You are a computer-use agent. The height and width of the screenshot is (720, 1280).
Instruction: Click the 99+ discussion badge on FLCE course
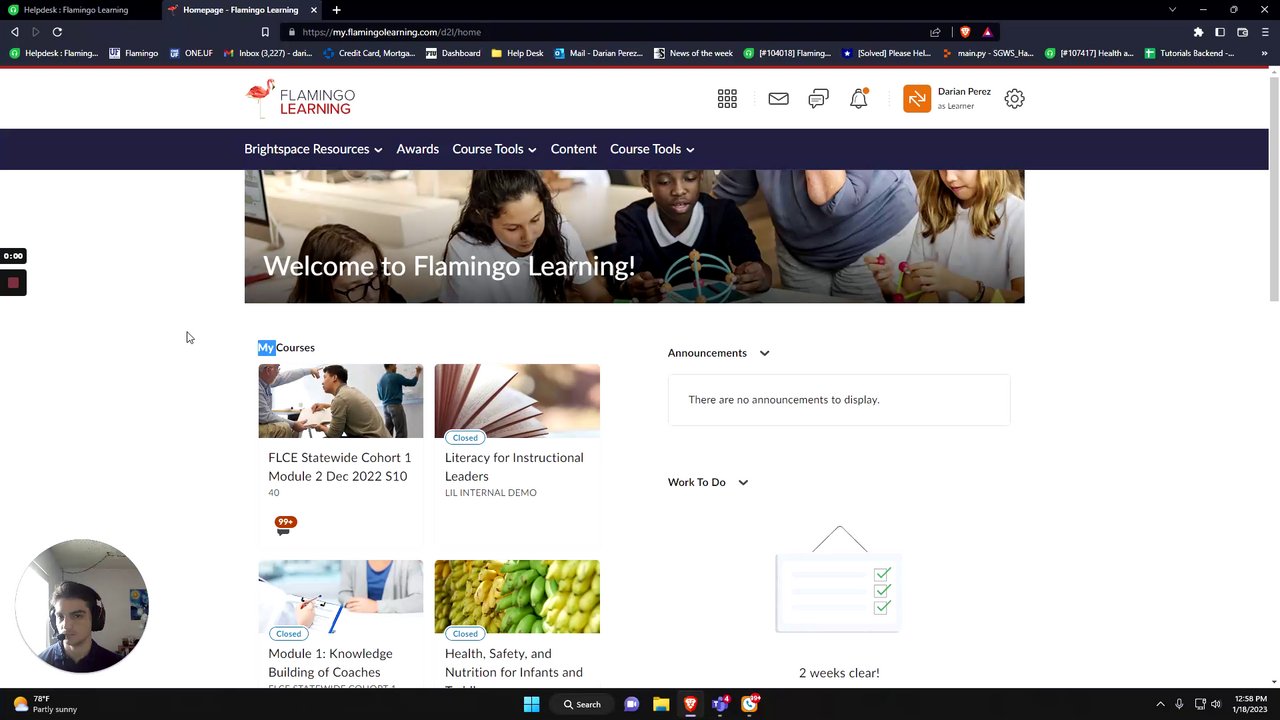click(x=285, y=524)
